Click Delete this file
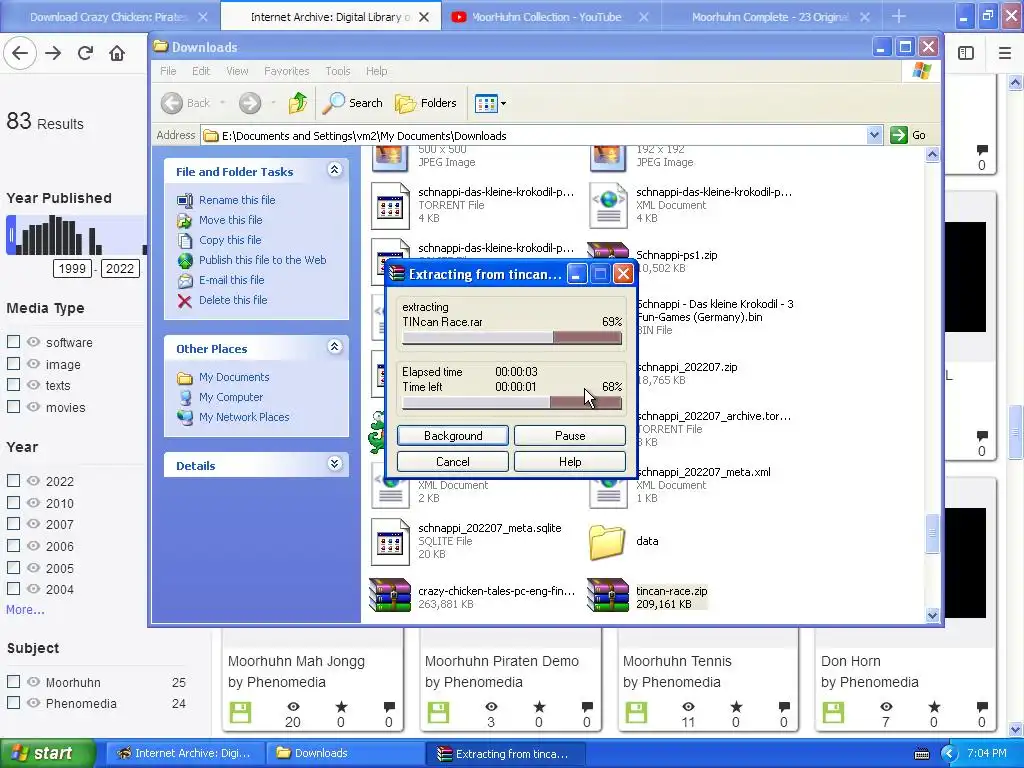1024x768 pixels. point(233,300)
